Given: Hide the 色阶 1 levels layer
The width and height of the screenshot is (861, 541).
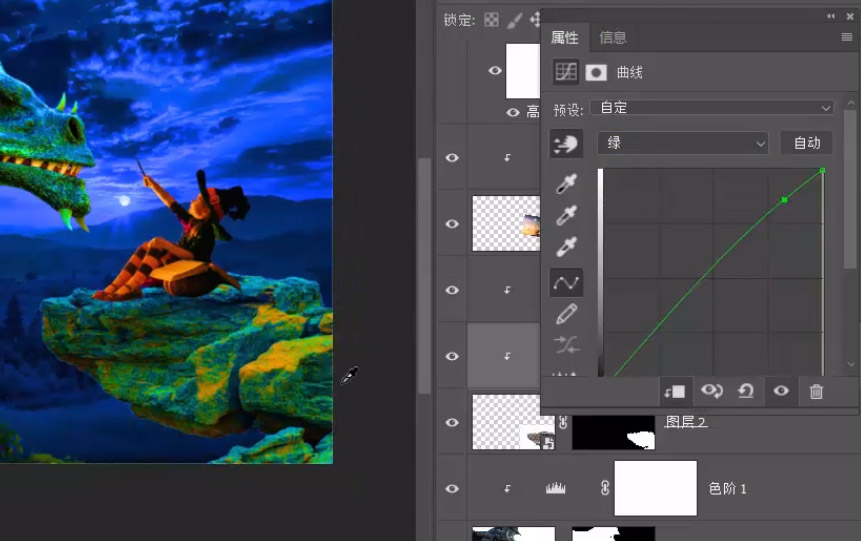Looking at the screenshot, I should pos(452,488).
